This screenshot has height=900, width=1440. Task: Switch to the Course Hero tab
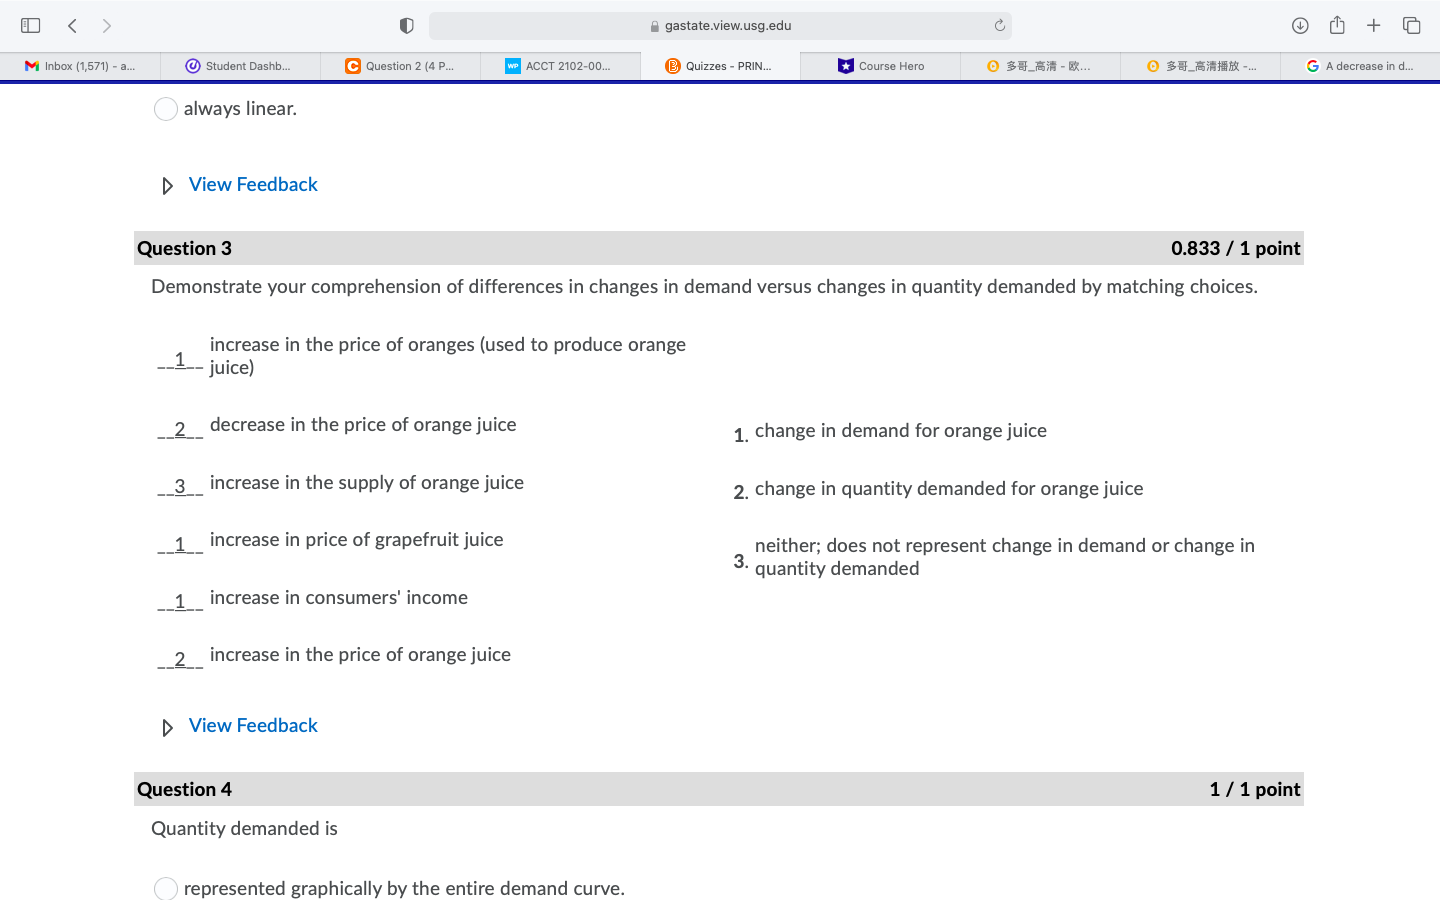(879, 65)
